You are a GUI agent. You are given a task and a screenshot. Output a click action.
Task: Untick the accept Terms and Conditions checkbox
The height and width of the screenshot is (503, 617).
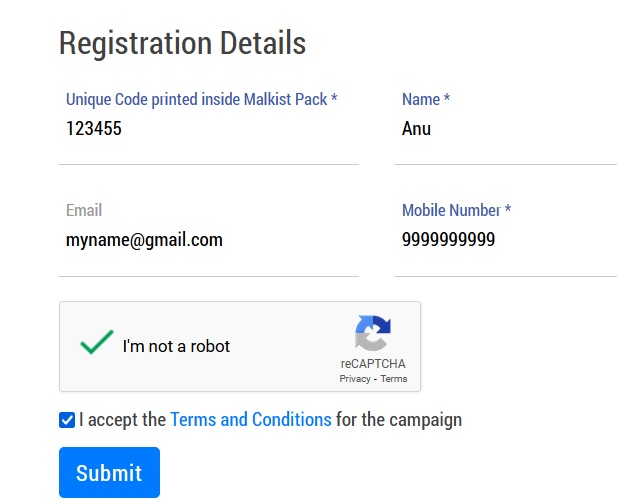click(67, 420)
